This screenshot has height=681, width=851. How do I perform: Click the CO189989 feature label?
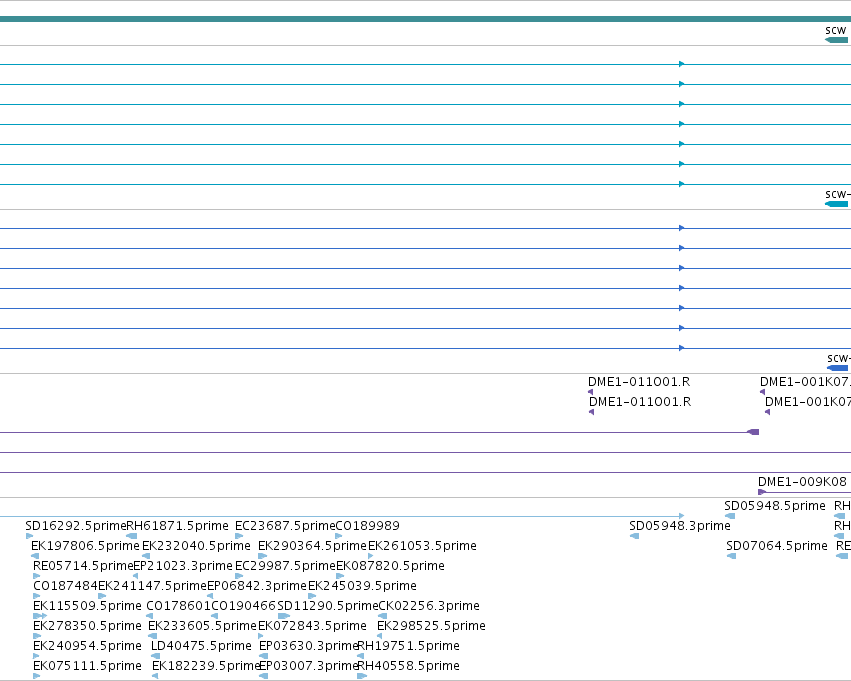(367, 526)
